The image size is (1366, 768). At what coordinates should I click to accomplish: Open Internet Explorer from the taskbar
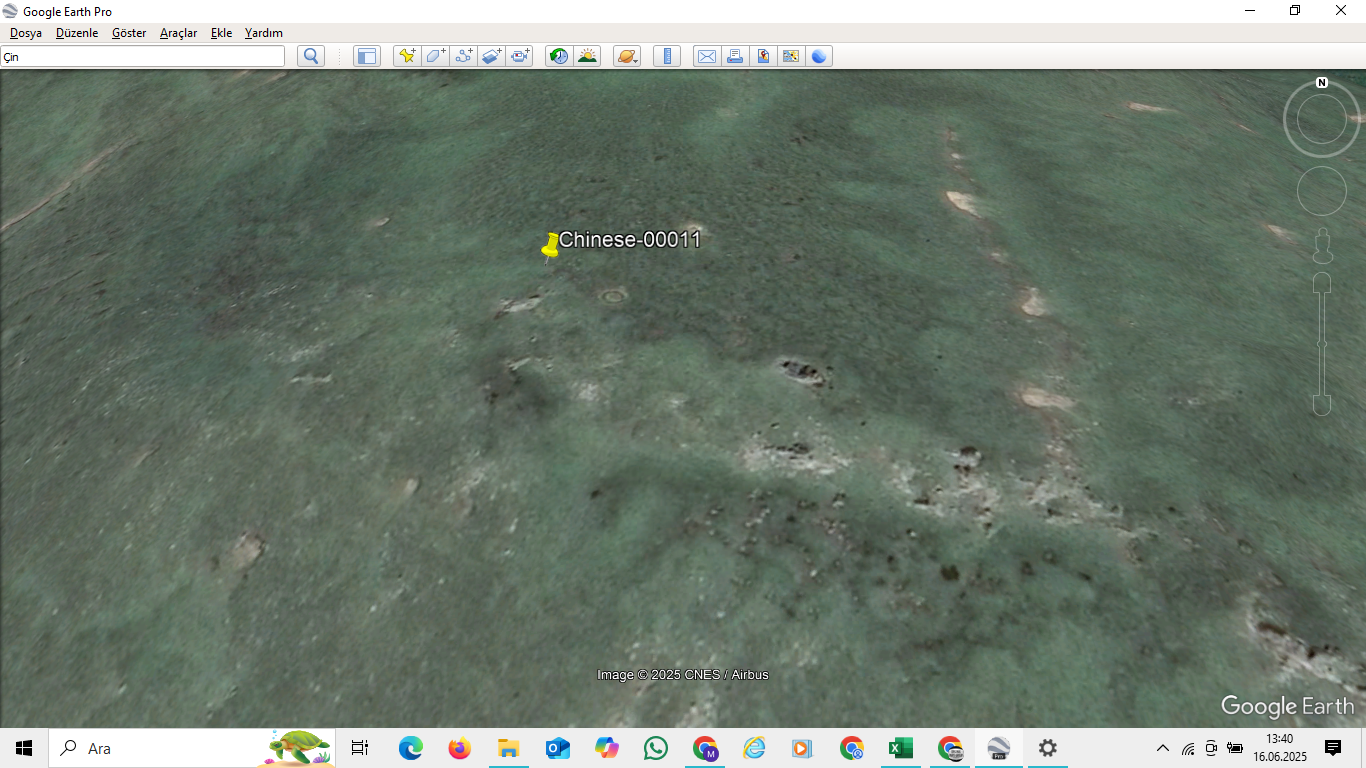754,748
